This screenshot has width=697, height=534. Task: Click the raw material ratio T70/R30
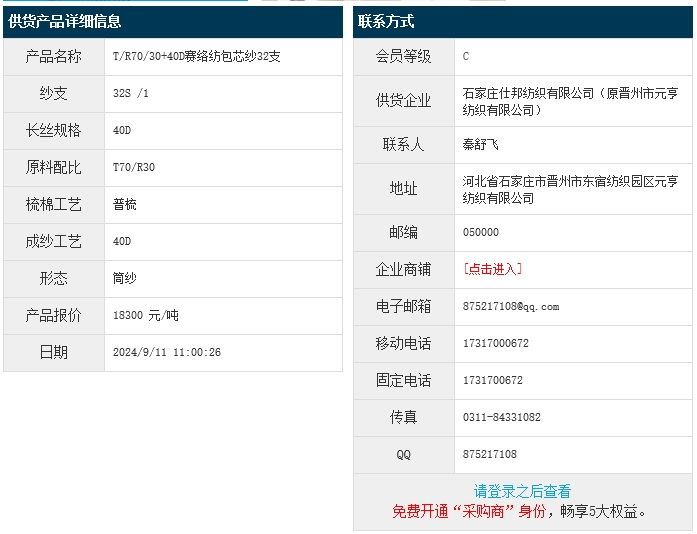134,167
